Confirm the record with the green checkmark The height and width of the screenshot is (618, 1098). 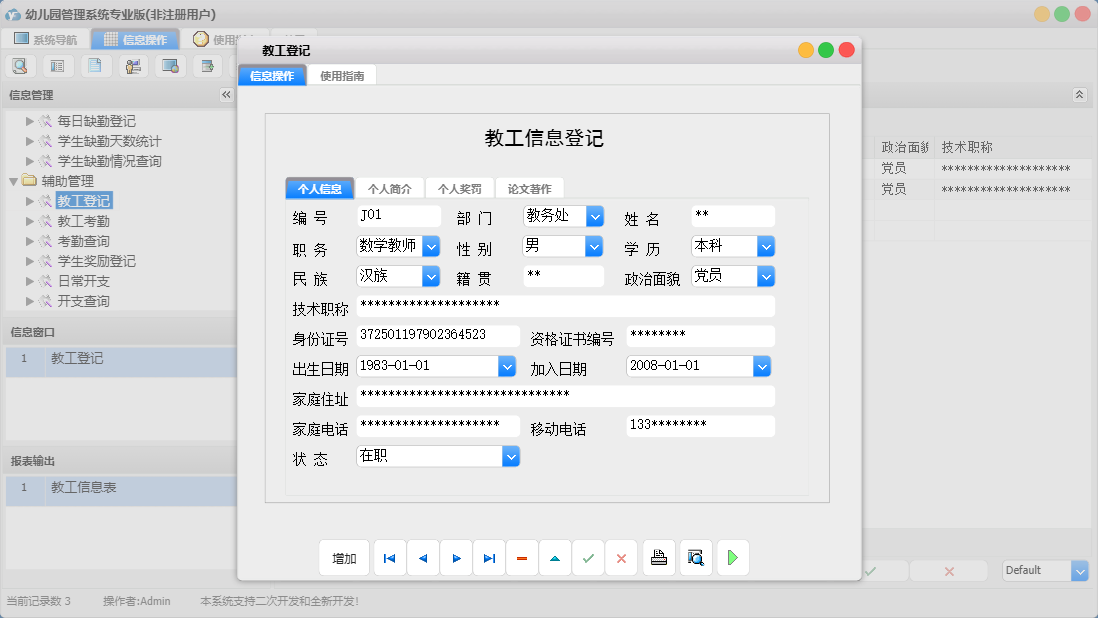[587, 557]
